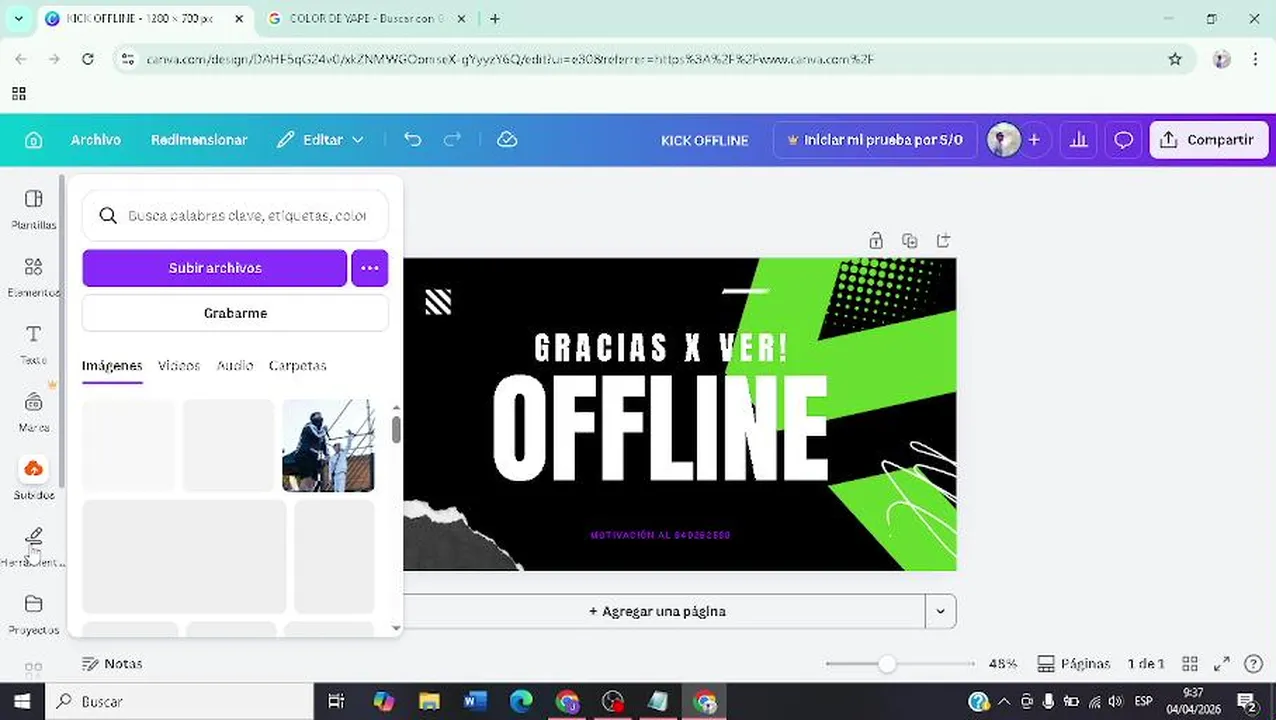Expand the add page options chevron
Screen dimensions: 1276x720
coord(940,611)
